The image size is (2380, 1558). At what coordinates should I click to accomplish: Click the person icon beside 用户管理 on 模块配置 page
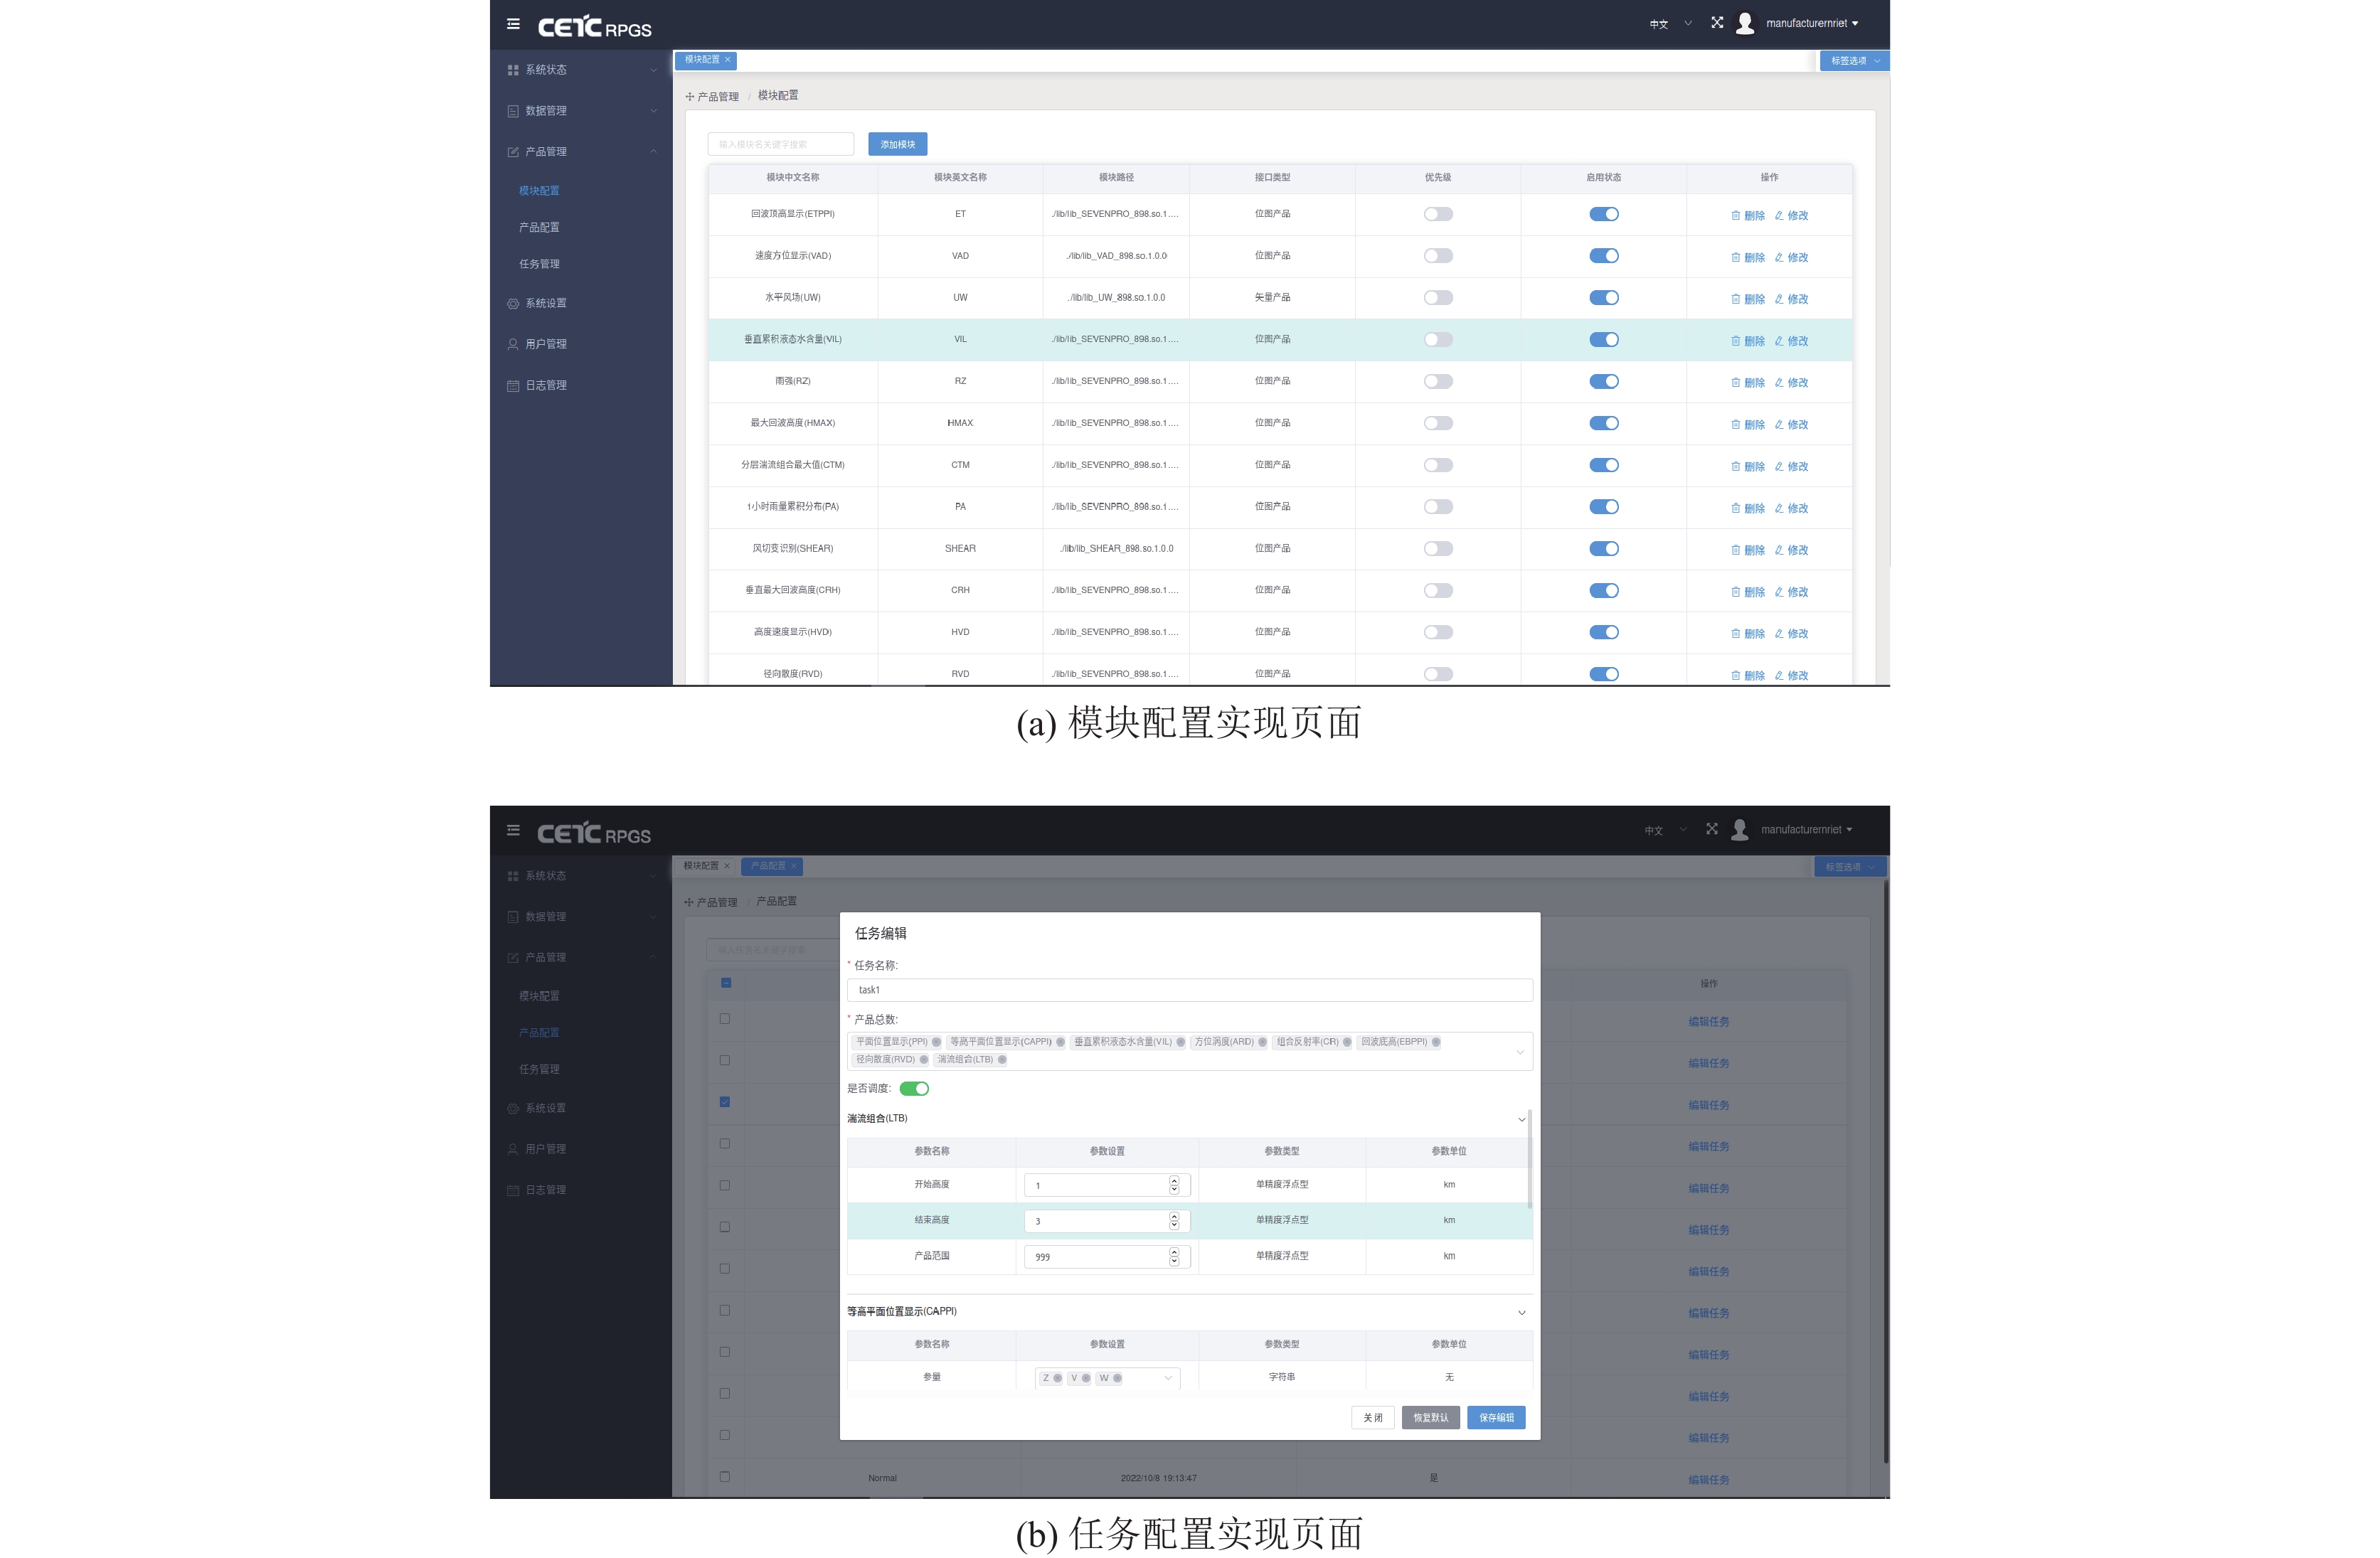pyautogui.click(x=513, y=345)
